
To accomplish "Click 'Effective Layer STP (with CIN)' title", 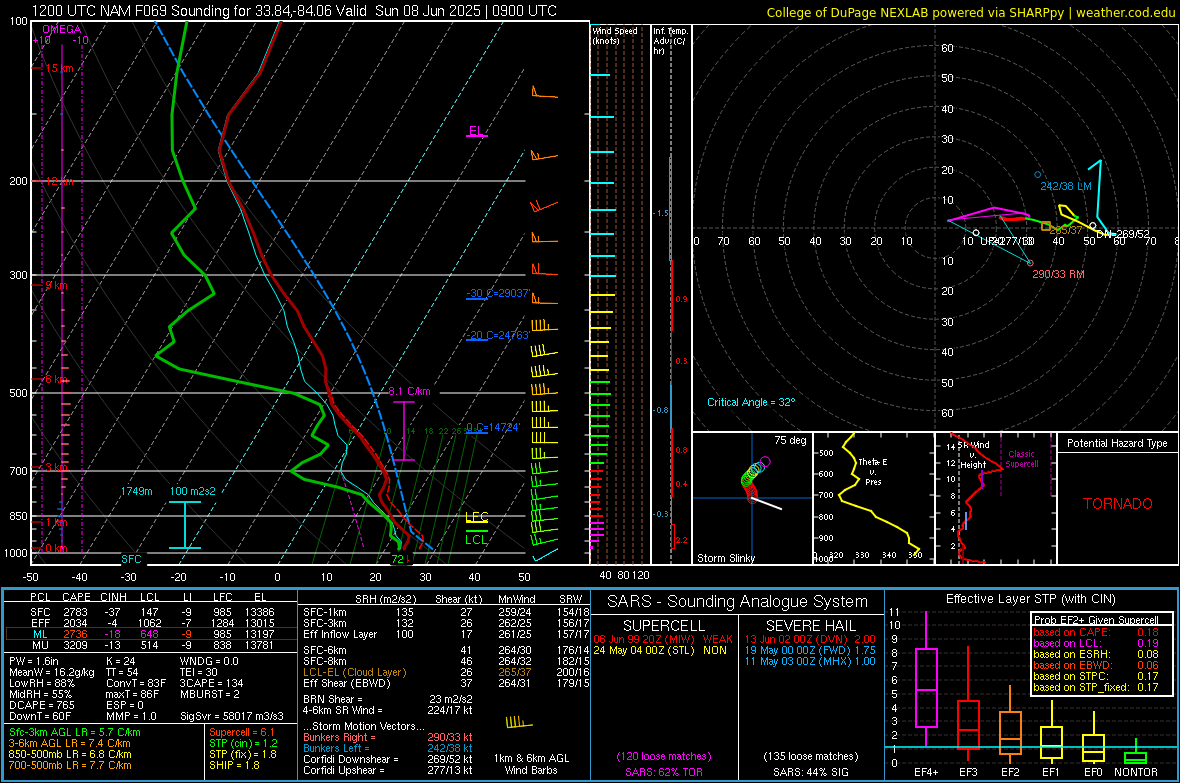I will click(1030, 599).
